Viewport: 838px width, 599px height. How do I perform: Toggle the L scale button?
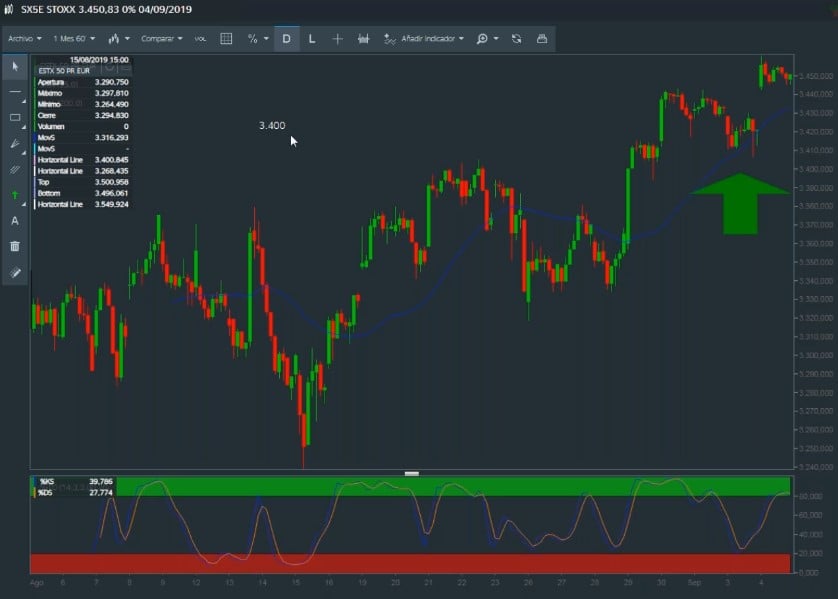(312, 39)
